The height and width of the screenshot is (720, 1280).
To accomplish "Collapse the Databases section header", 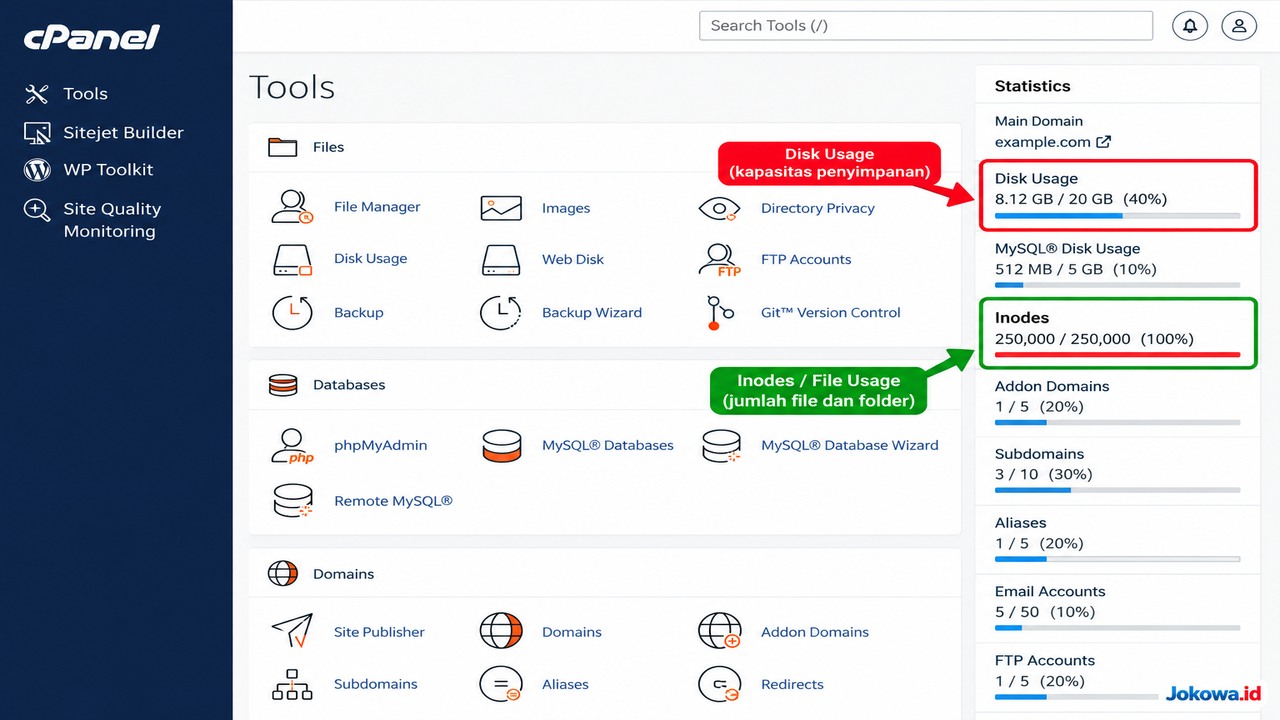I will [605, 385].
